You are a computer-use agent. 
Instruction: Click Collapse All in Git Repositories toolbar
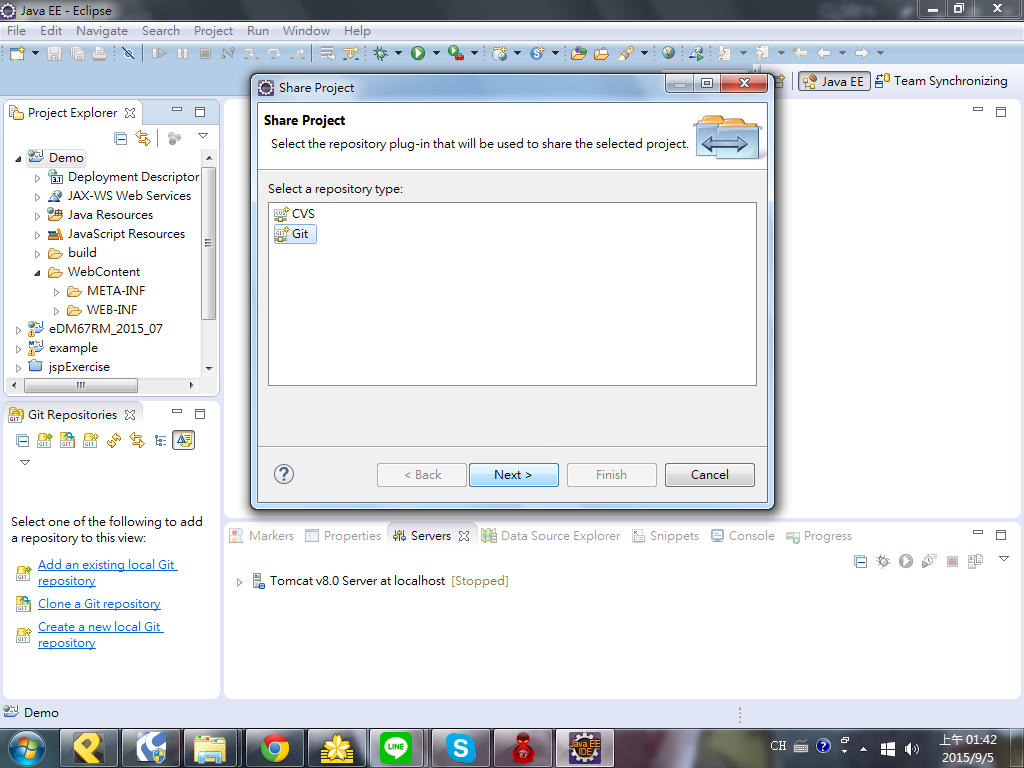[22, 440]
